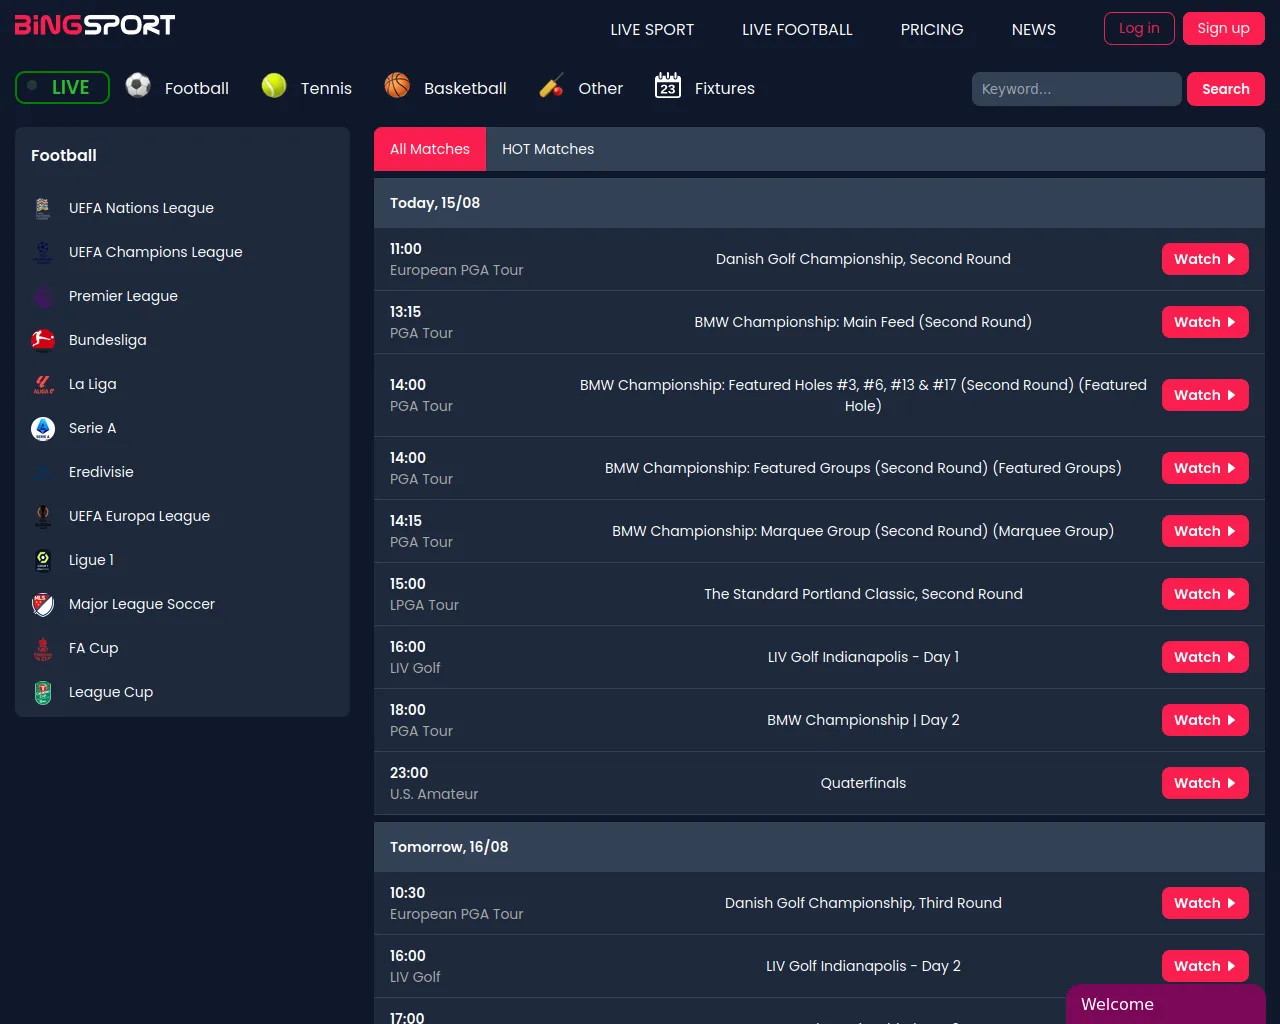The height and width of the screenshot is (1024, 1280).
Task: Watch The Standard Portland Classic
Action: click(1205, 594)
